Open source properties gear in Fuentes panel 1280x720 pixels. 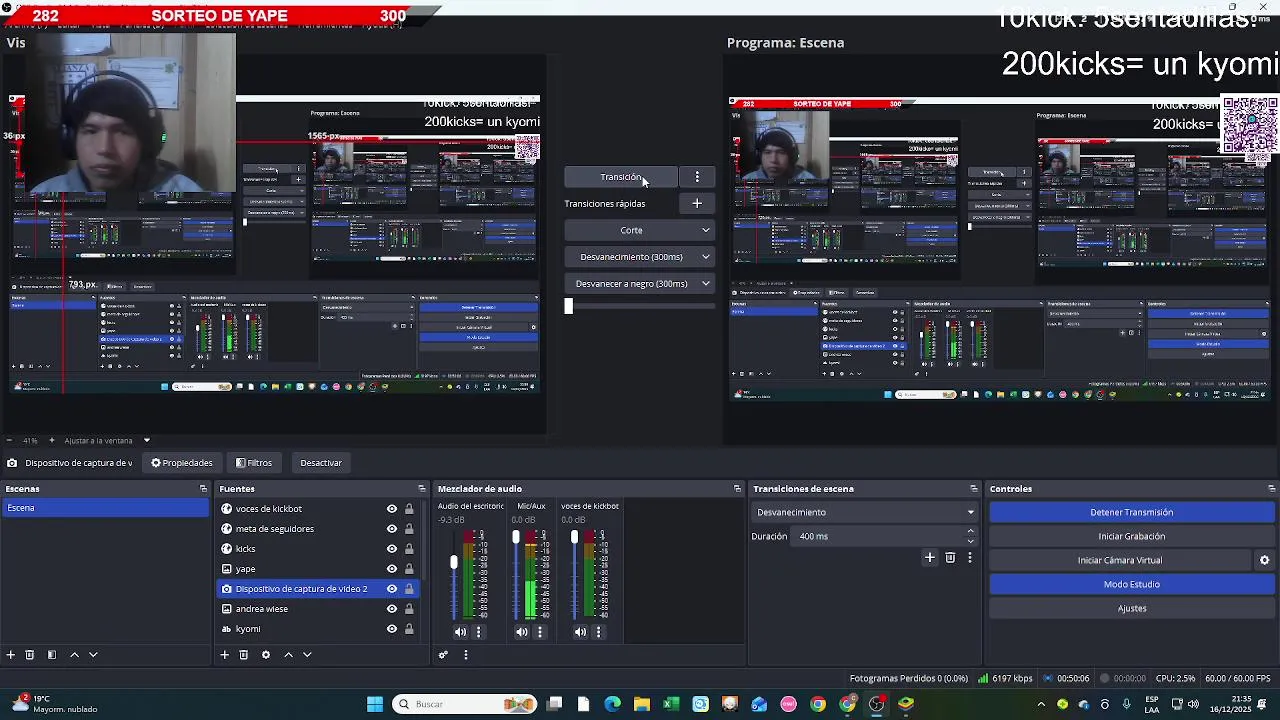(x=266, y=655)
